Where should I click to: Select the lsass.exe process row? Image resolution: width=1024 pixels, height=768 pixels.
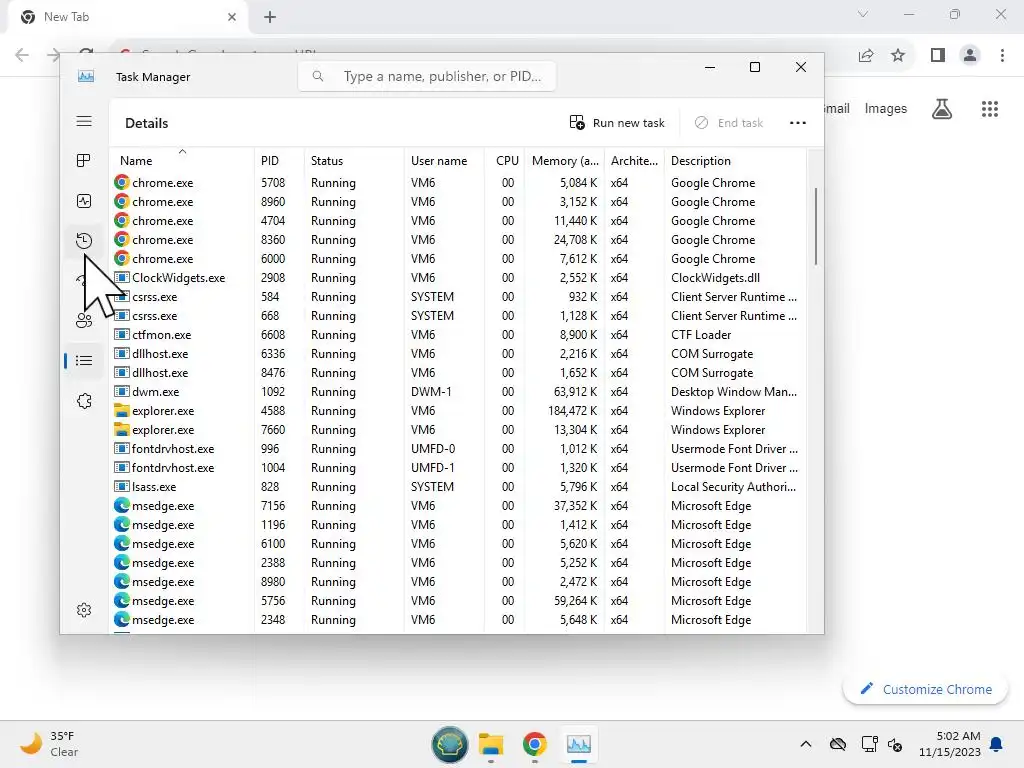[x=458, y=487]
